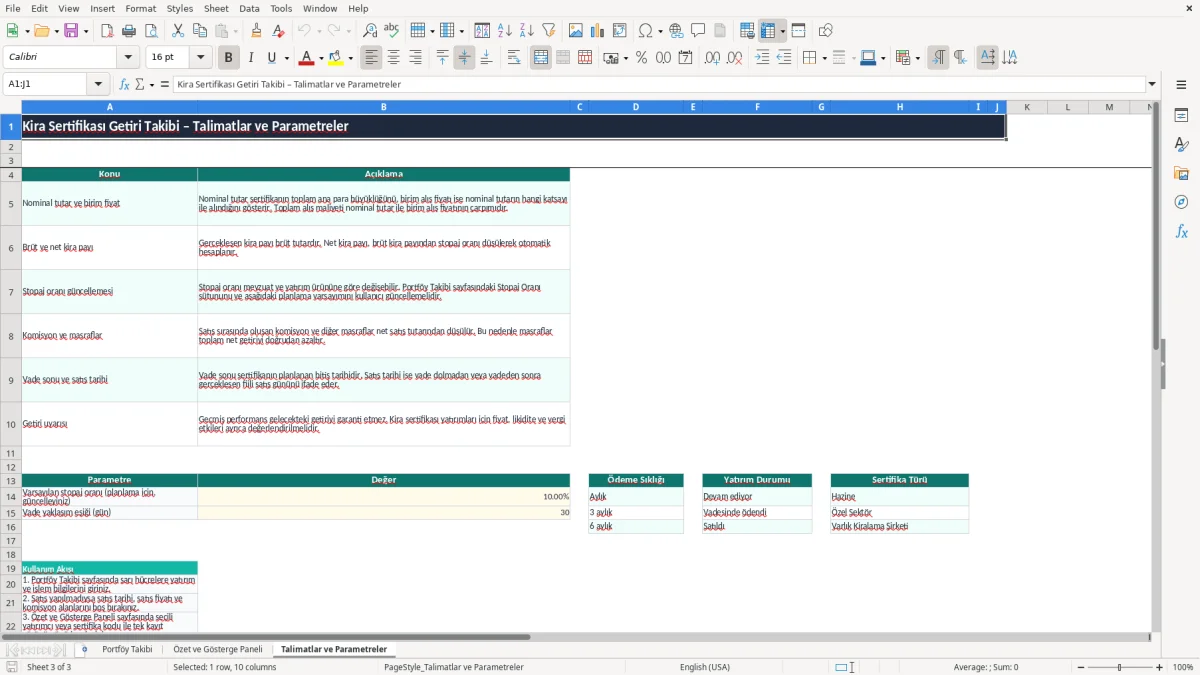The height and width of the screenshot is (675, 1200).
Task: Open sidebar Styles panel
Action: (1181, 145)
